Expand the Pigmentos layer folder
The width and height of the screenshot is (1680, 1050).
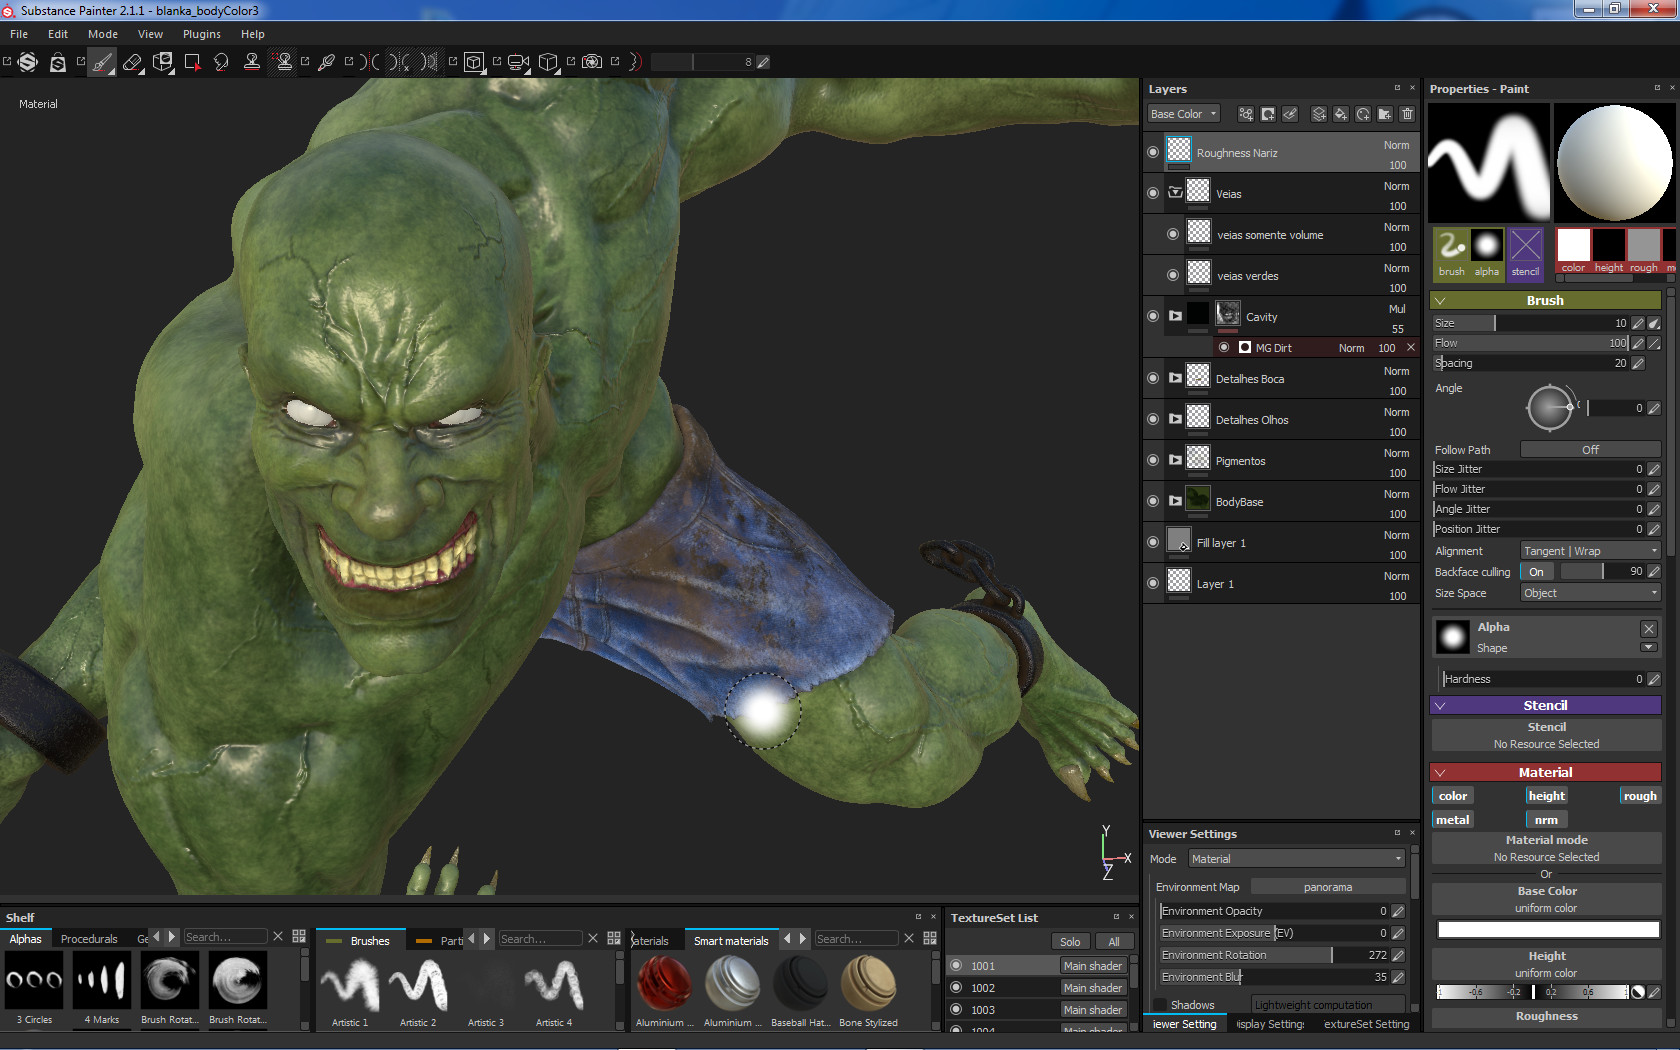pyautogui.click(x=1176, y=460)
